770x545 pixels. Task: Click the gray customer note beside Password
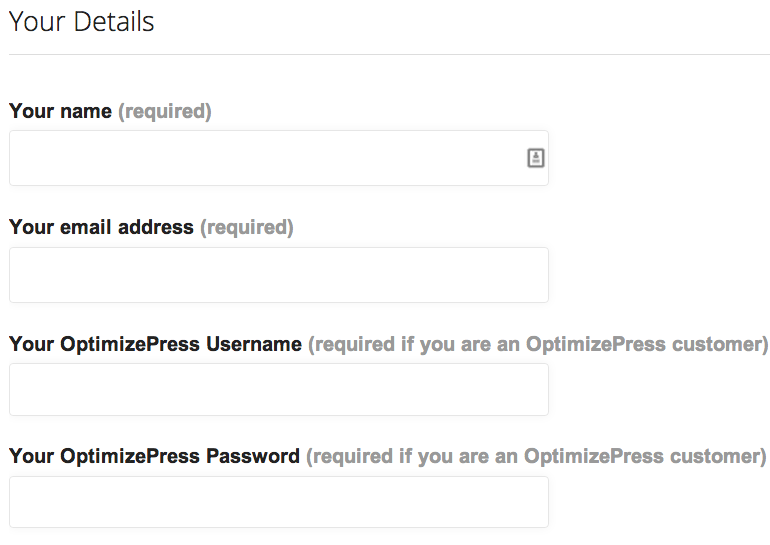click(536, 456)
